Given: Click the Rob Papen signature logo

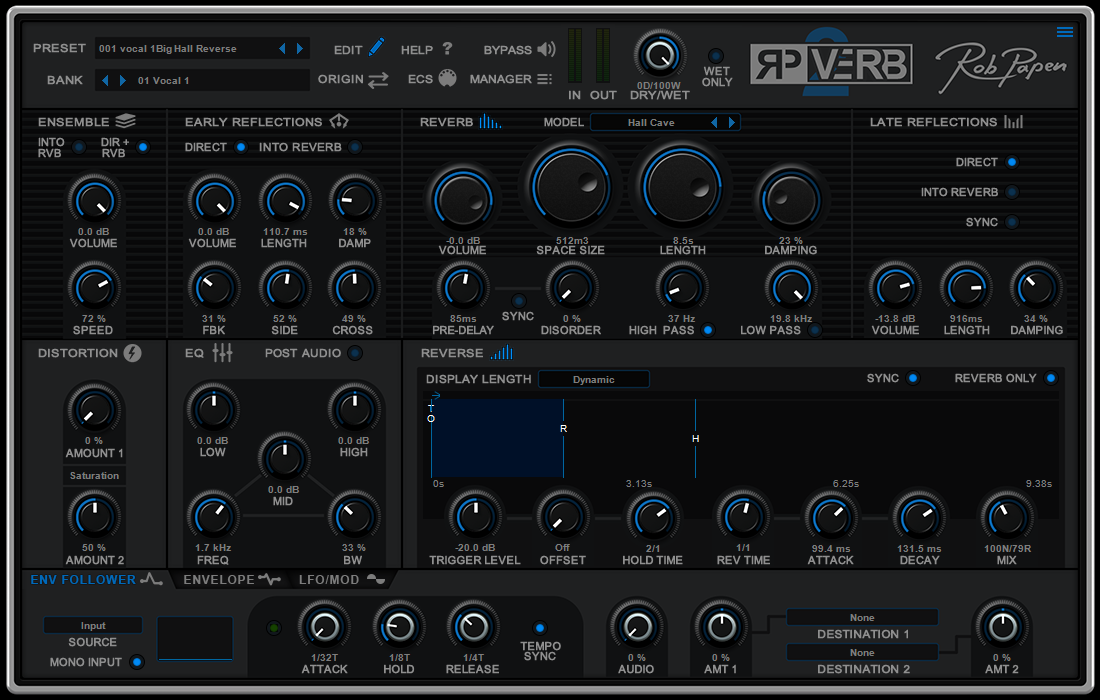Looking at the screenshot, I should pos(1001,67).
